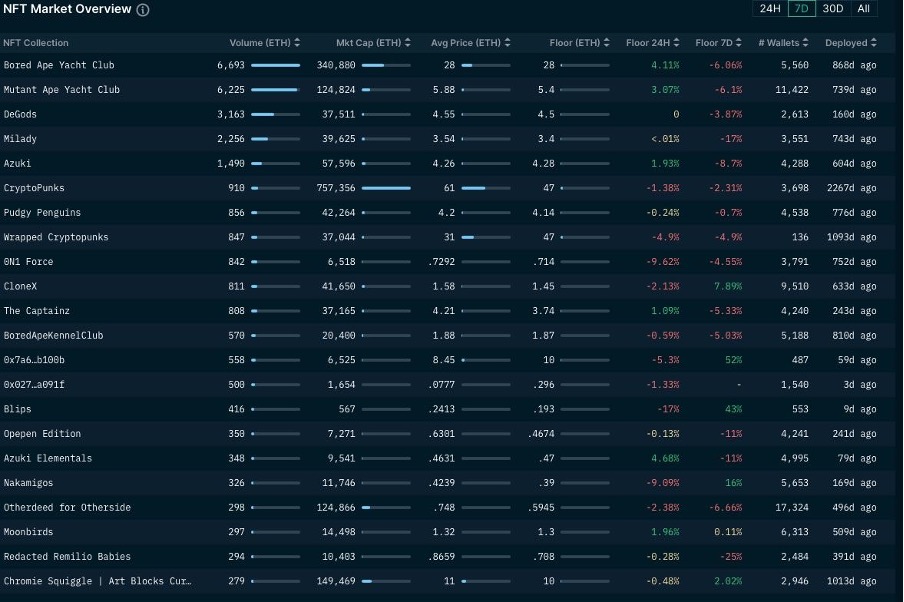Sort by Deployed arrow icon
904x602 pixels.
point(873,43)
